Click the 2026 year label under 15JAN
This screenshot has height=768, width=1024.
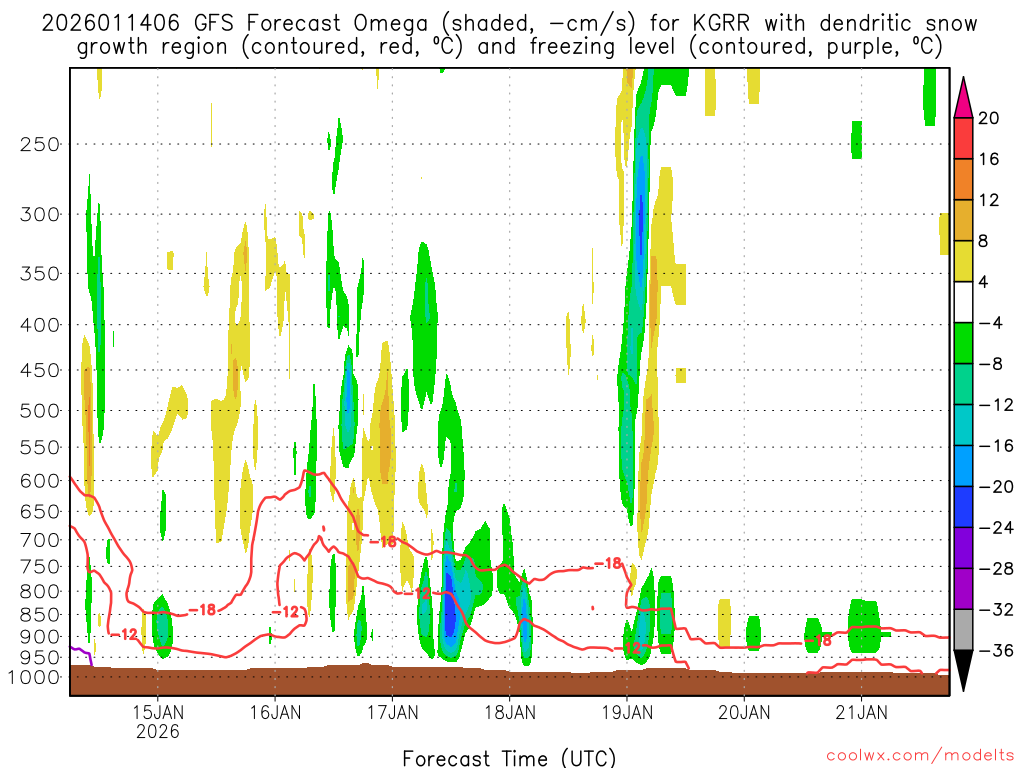[158, 731]
